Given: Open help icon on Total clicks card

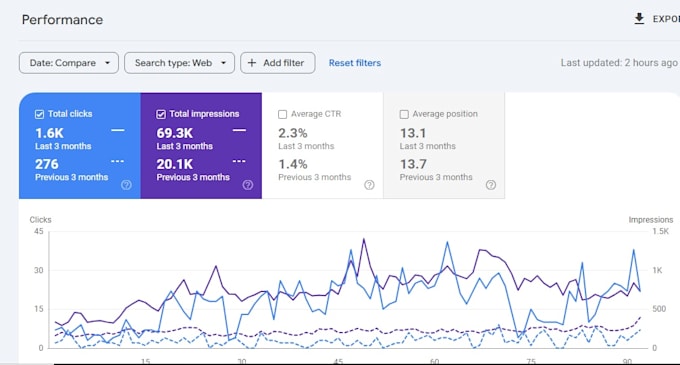Looking at the screenshot, I should [x=126, y=185].
